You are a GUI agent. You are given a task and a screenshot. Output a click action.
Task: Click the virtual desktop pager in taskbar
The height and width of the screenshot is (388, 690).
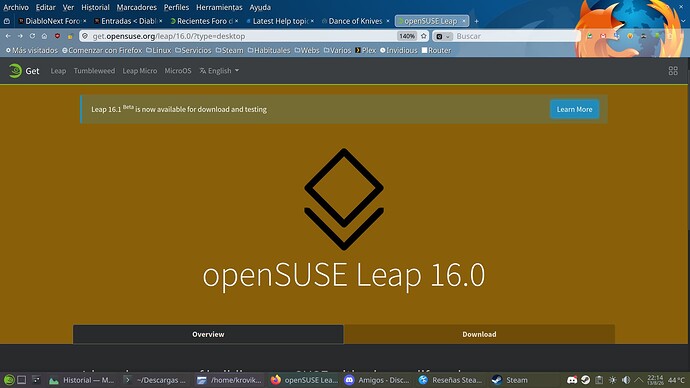(x=22, y=380)
